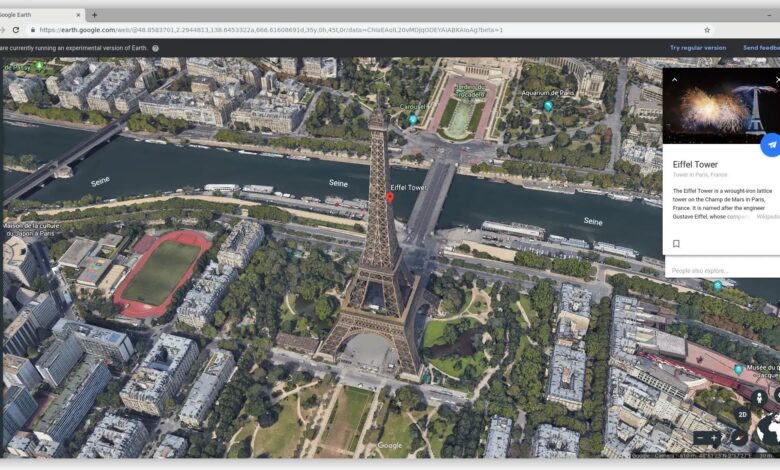The height and width of the screenshot is (470, 780).
Task: Select the Aquarium de Paris marker pin
Action: (x=548, y=105)
